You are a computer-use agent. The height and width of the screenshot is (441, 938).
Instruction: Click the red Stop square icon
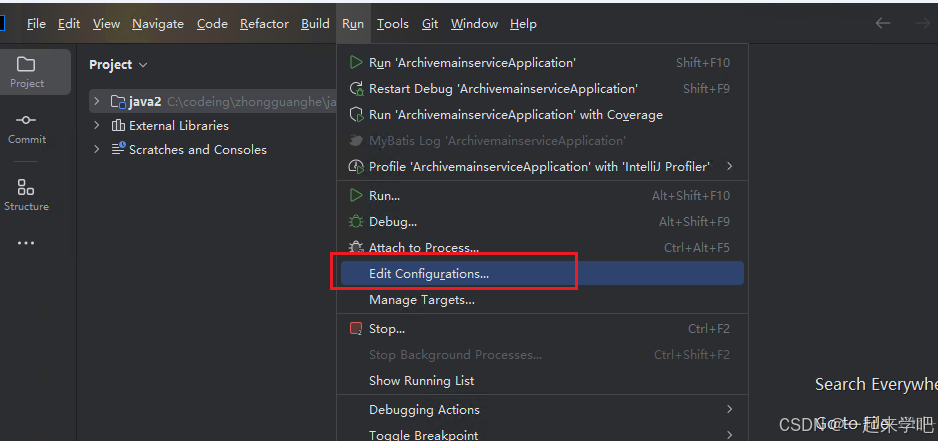click(356, 329)
